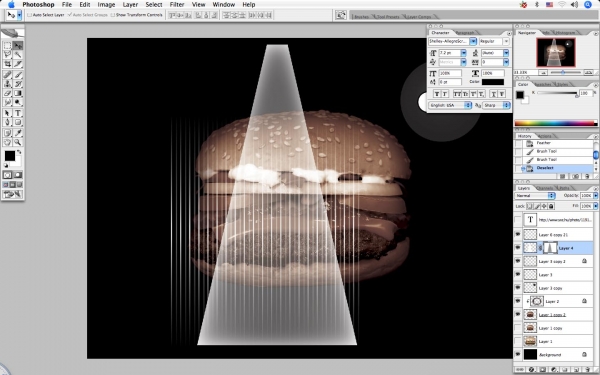Open the font style dropdown showing Regular
Image resolution: width=600 pixels, height=375 pixels.
pos(506,41)
